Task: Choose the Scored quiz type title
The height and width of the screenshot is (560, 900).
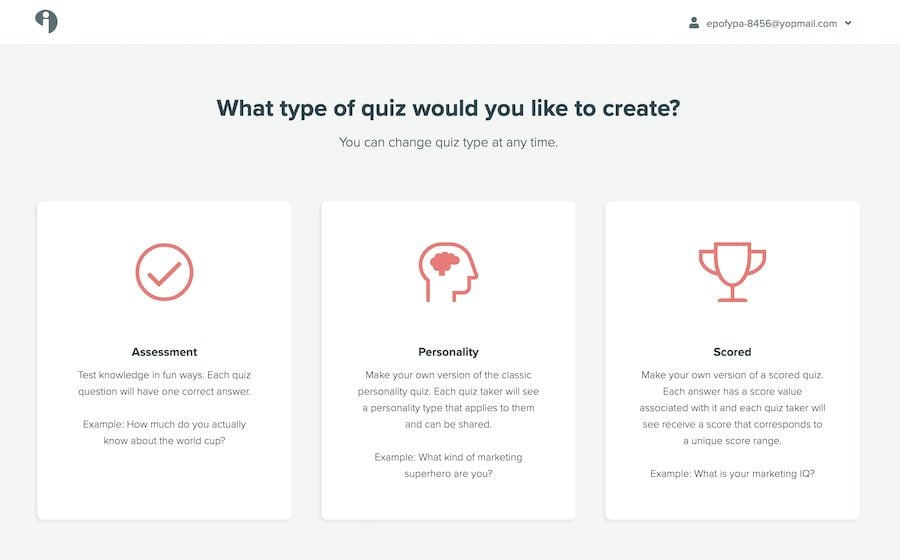Action: coord(732,352)
